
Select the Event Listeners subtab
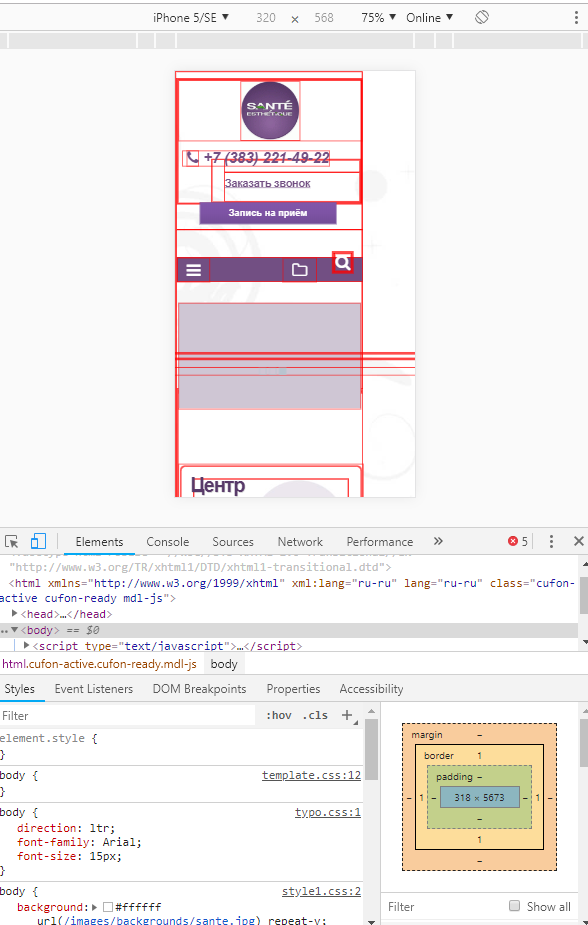pyautogui.click(x=94, y=689)
